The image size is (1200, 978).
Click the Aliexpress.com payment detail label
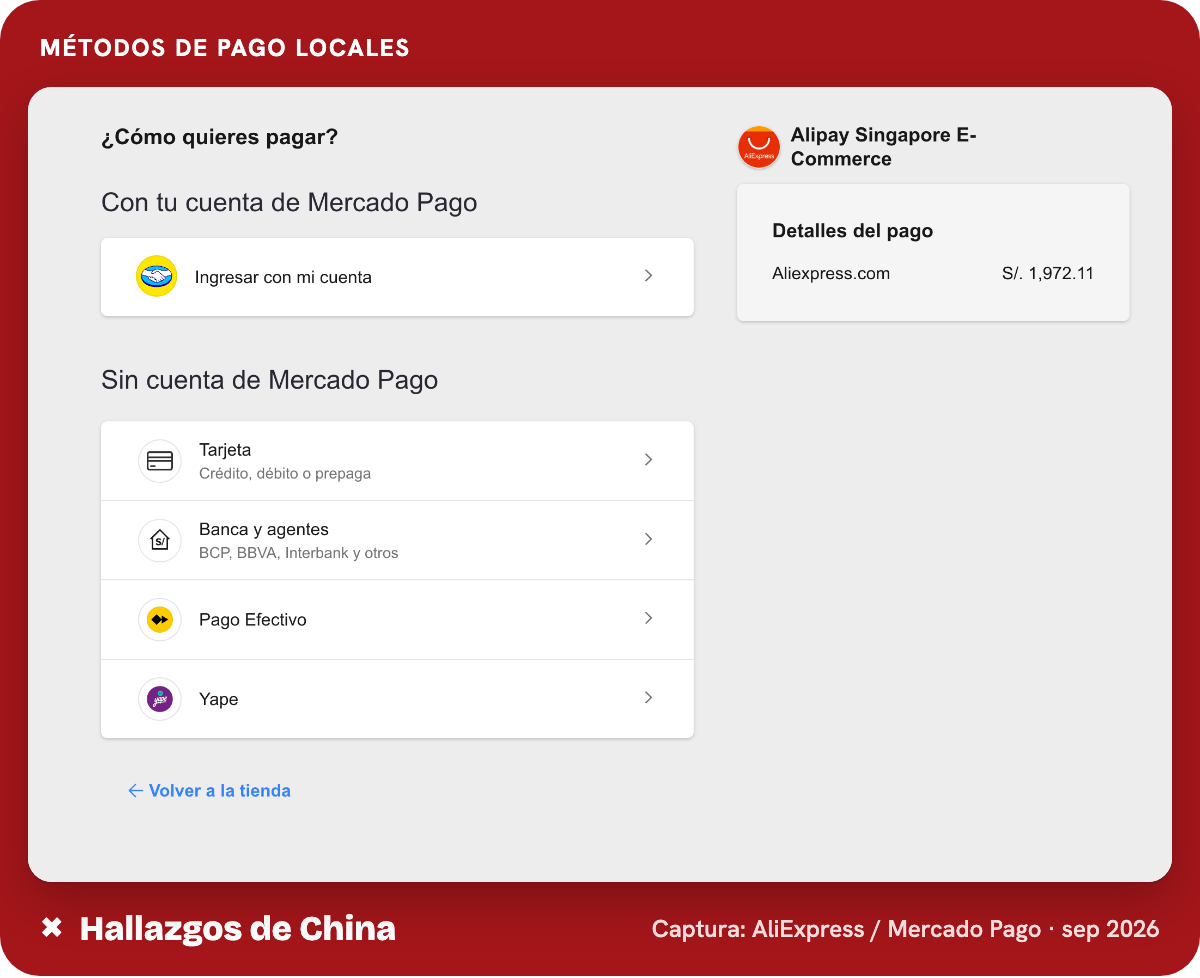pos(831,273)
